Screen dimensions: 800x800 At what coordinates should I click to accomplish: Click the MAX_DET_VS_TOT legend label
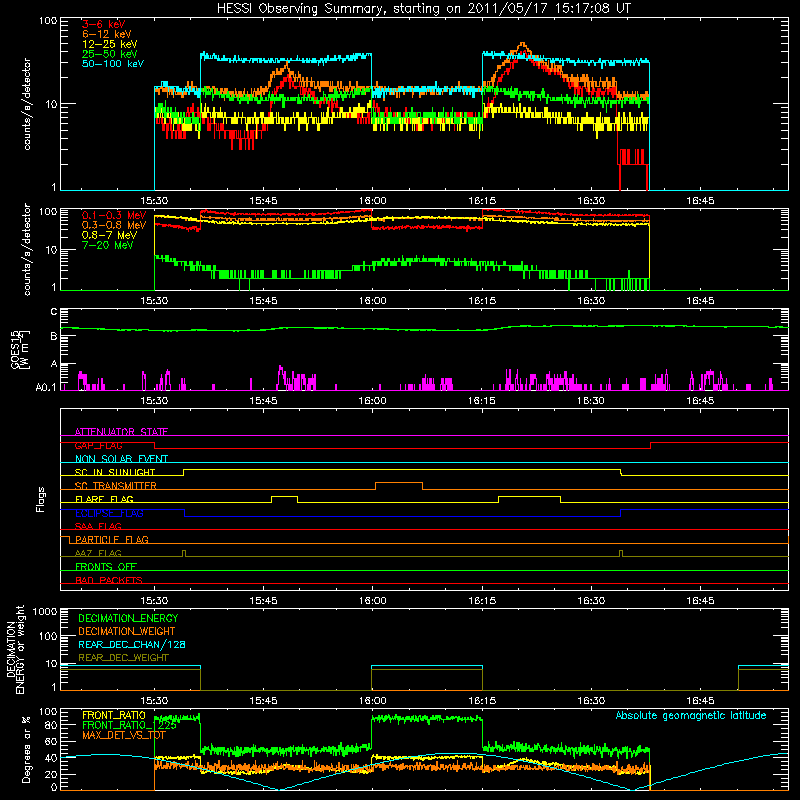pos(124,735)
